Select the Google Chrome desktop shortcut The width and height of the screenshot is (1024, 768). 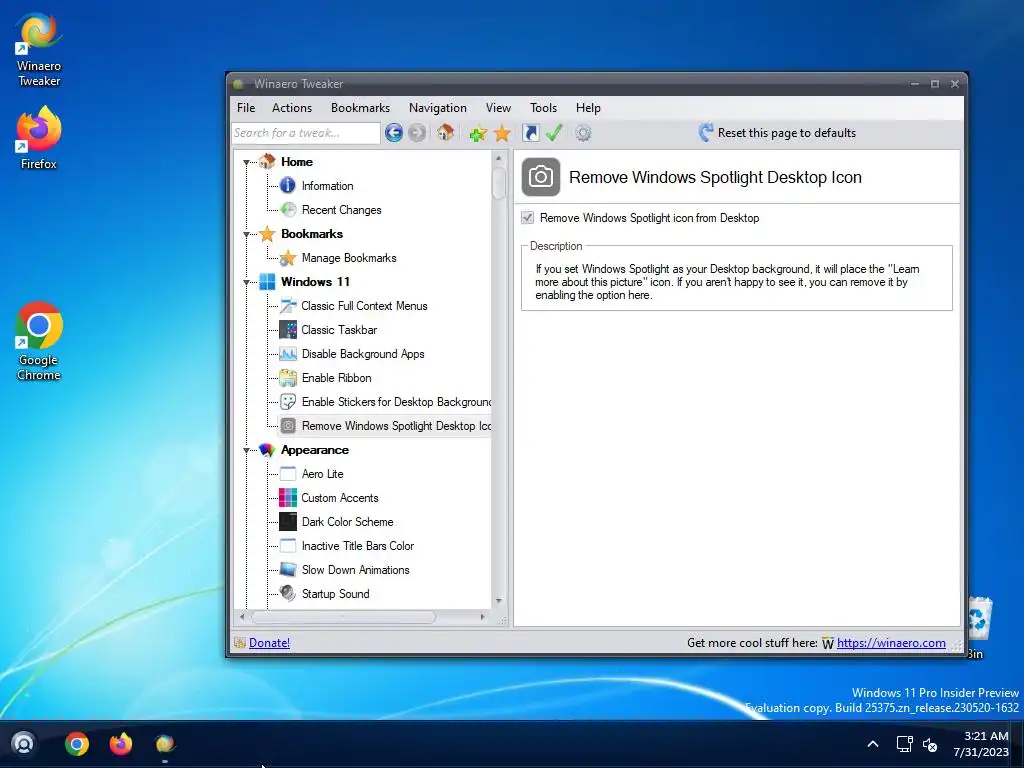coord(39,341)
